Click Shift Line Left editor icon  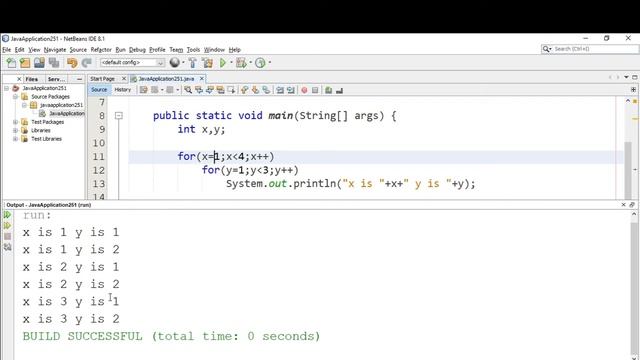point(280,90)
